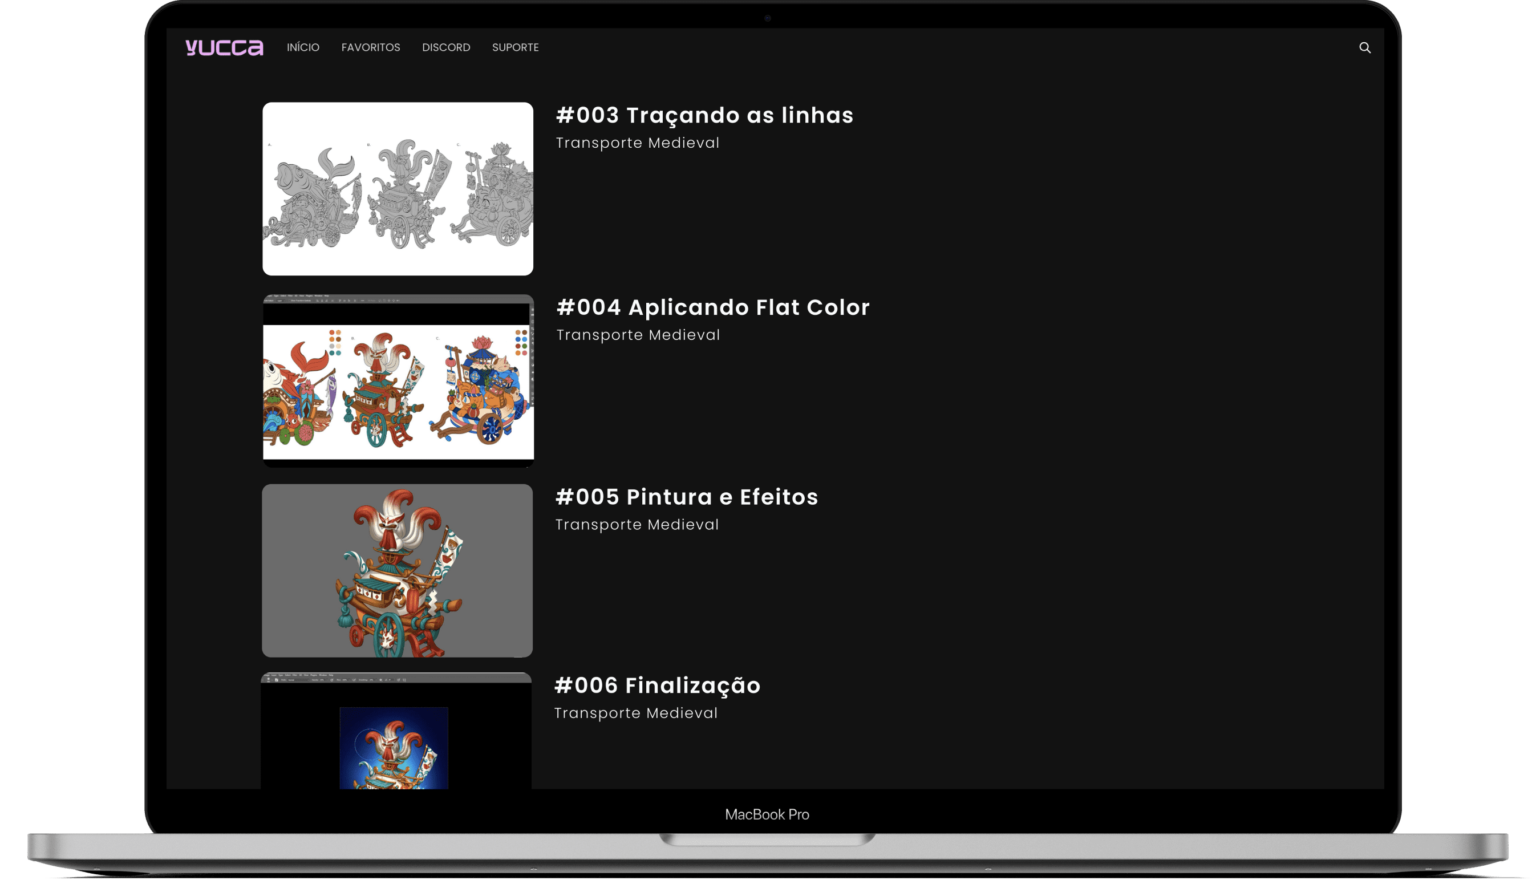Open the Discord link in navigation
Viewport: 1536px width, 880px height.
(x=446, y=47)
